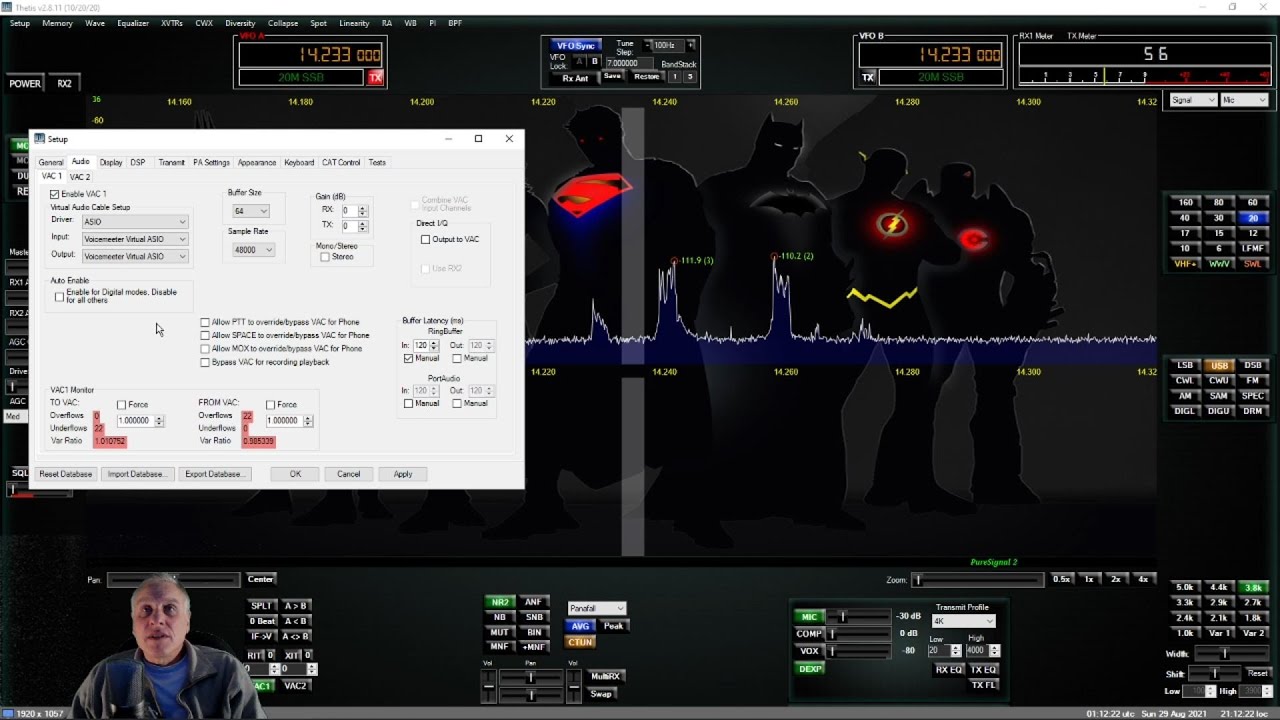
Task: Open the Output Voicemeeter Virtual ASIO dropdown
Action: pyautogui.click(x=135, y=256)
